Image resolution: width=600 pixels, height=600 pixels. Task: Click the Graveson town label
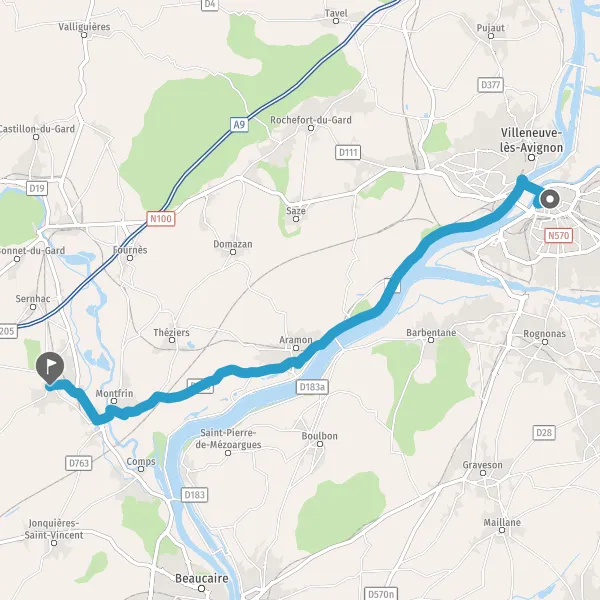(x=483, y=465)
